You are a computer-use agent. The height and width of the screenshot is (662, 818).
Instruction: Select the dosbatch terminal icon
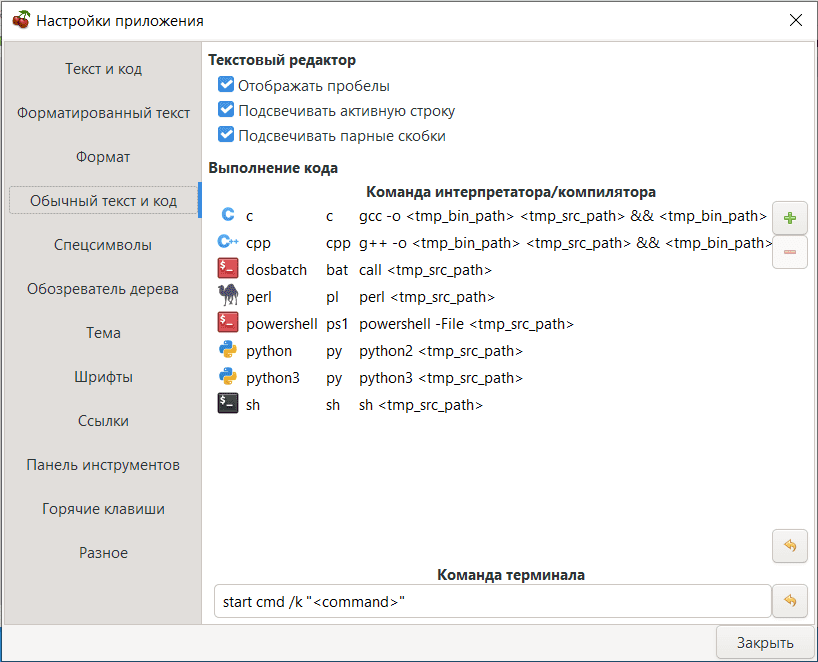click(228, 270)
